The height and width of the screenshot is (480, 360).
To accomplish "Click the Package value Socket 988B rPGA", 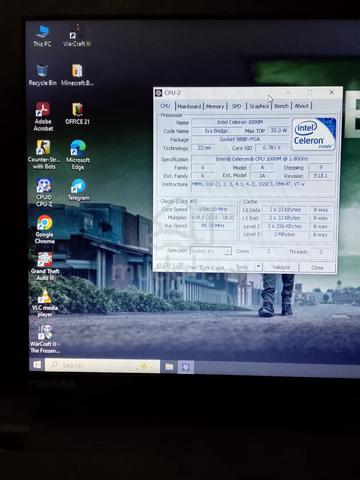I will 240,139.
